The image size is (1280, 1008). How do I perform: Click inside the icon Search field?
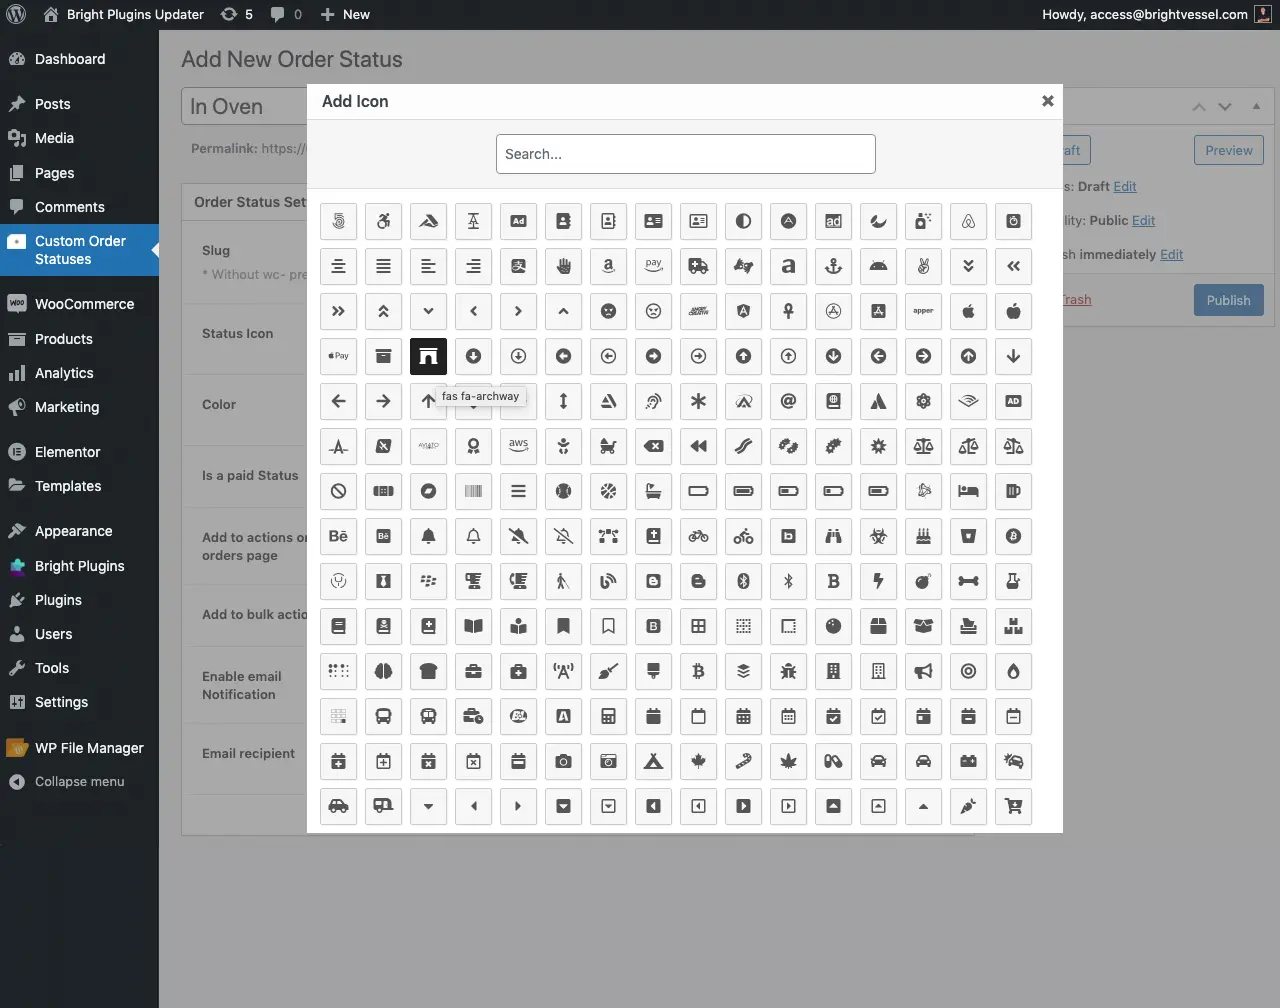[x=685, y=153]
